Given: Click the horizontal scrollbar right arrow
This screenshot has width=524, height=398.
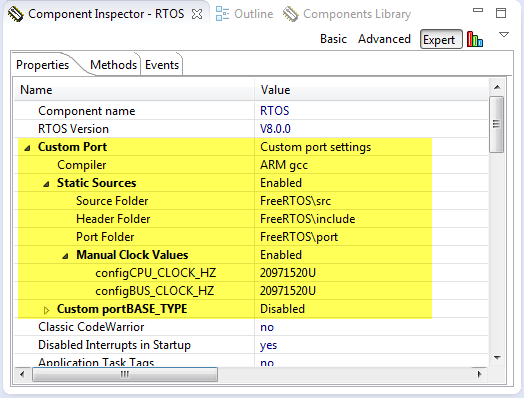Looking at the screenshot, I should click(x=480, y=374).
